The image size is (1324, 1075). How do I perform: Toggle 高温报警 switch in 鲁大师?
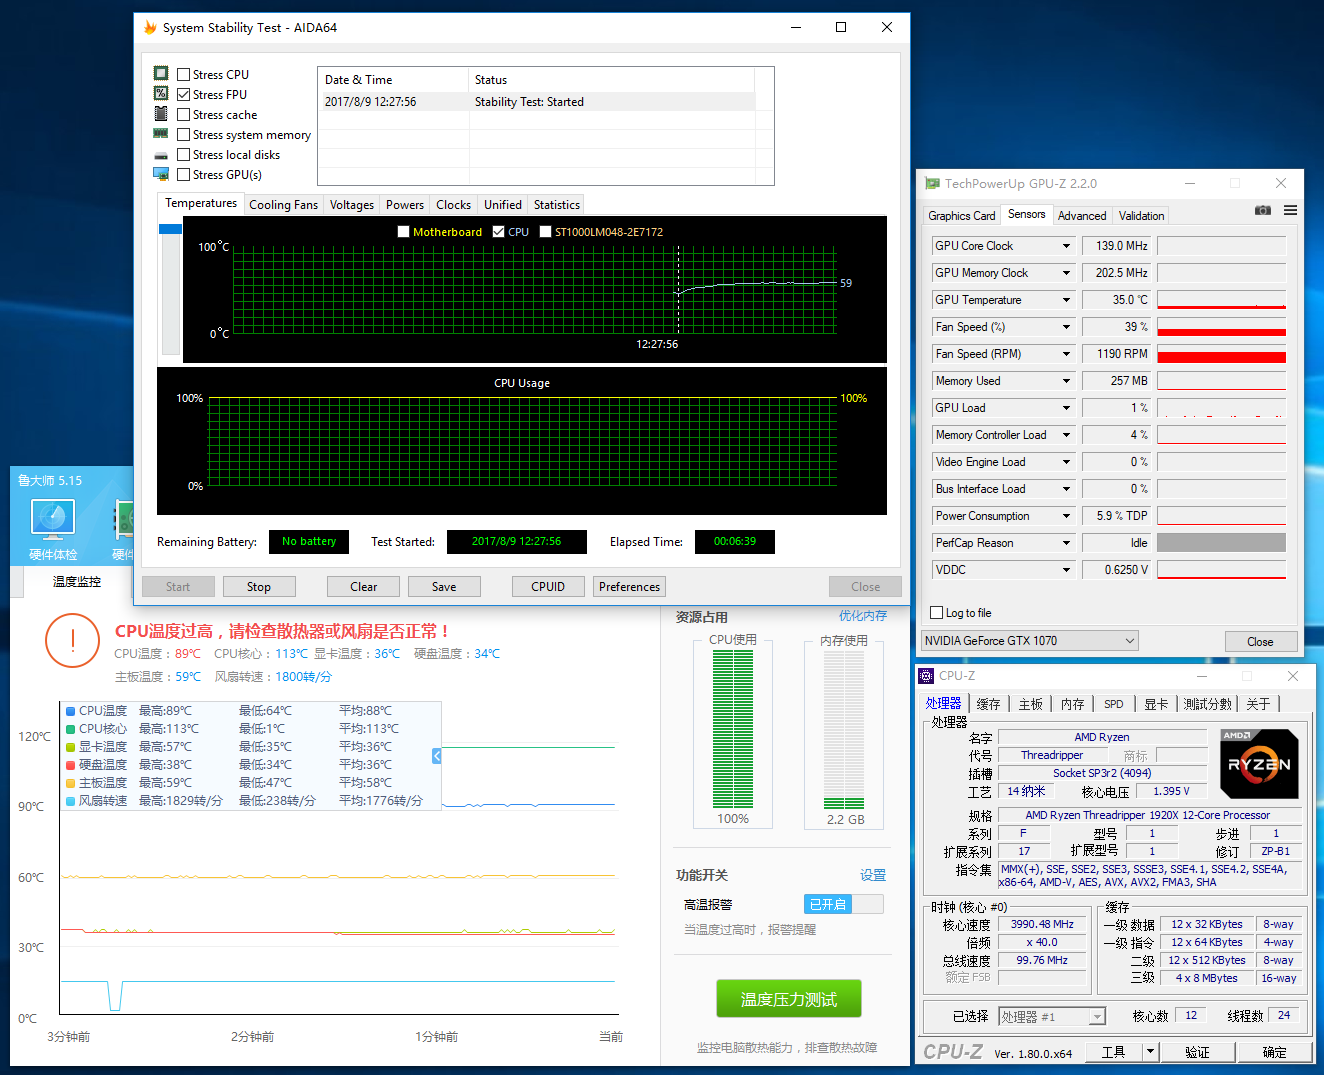click(x=844, y=904)
